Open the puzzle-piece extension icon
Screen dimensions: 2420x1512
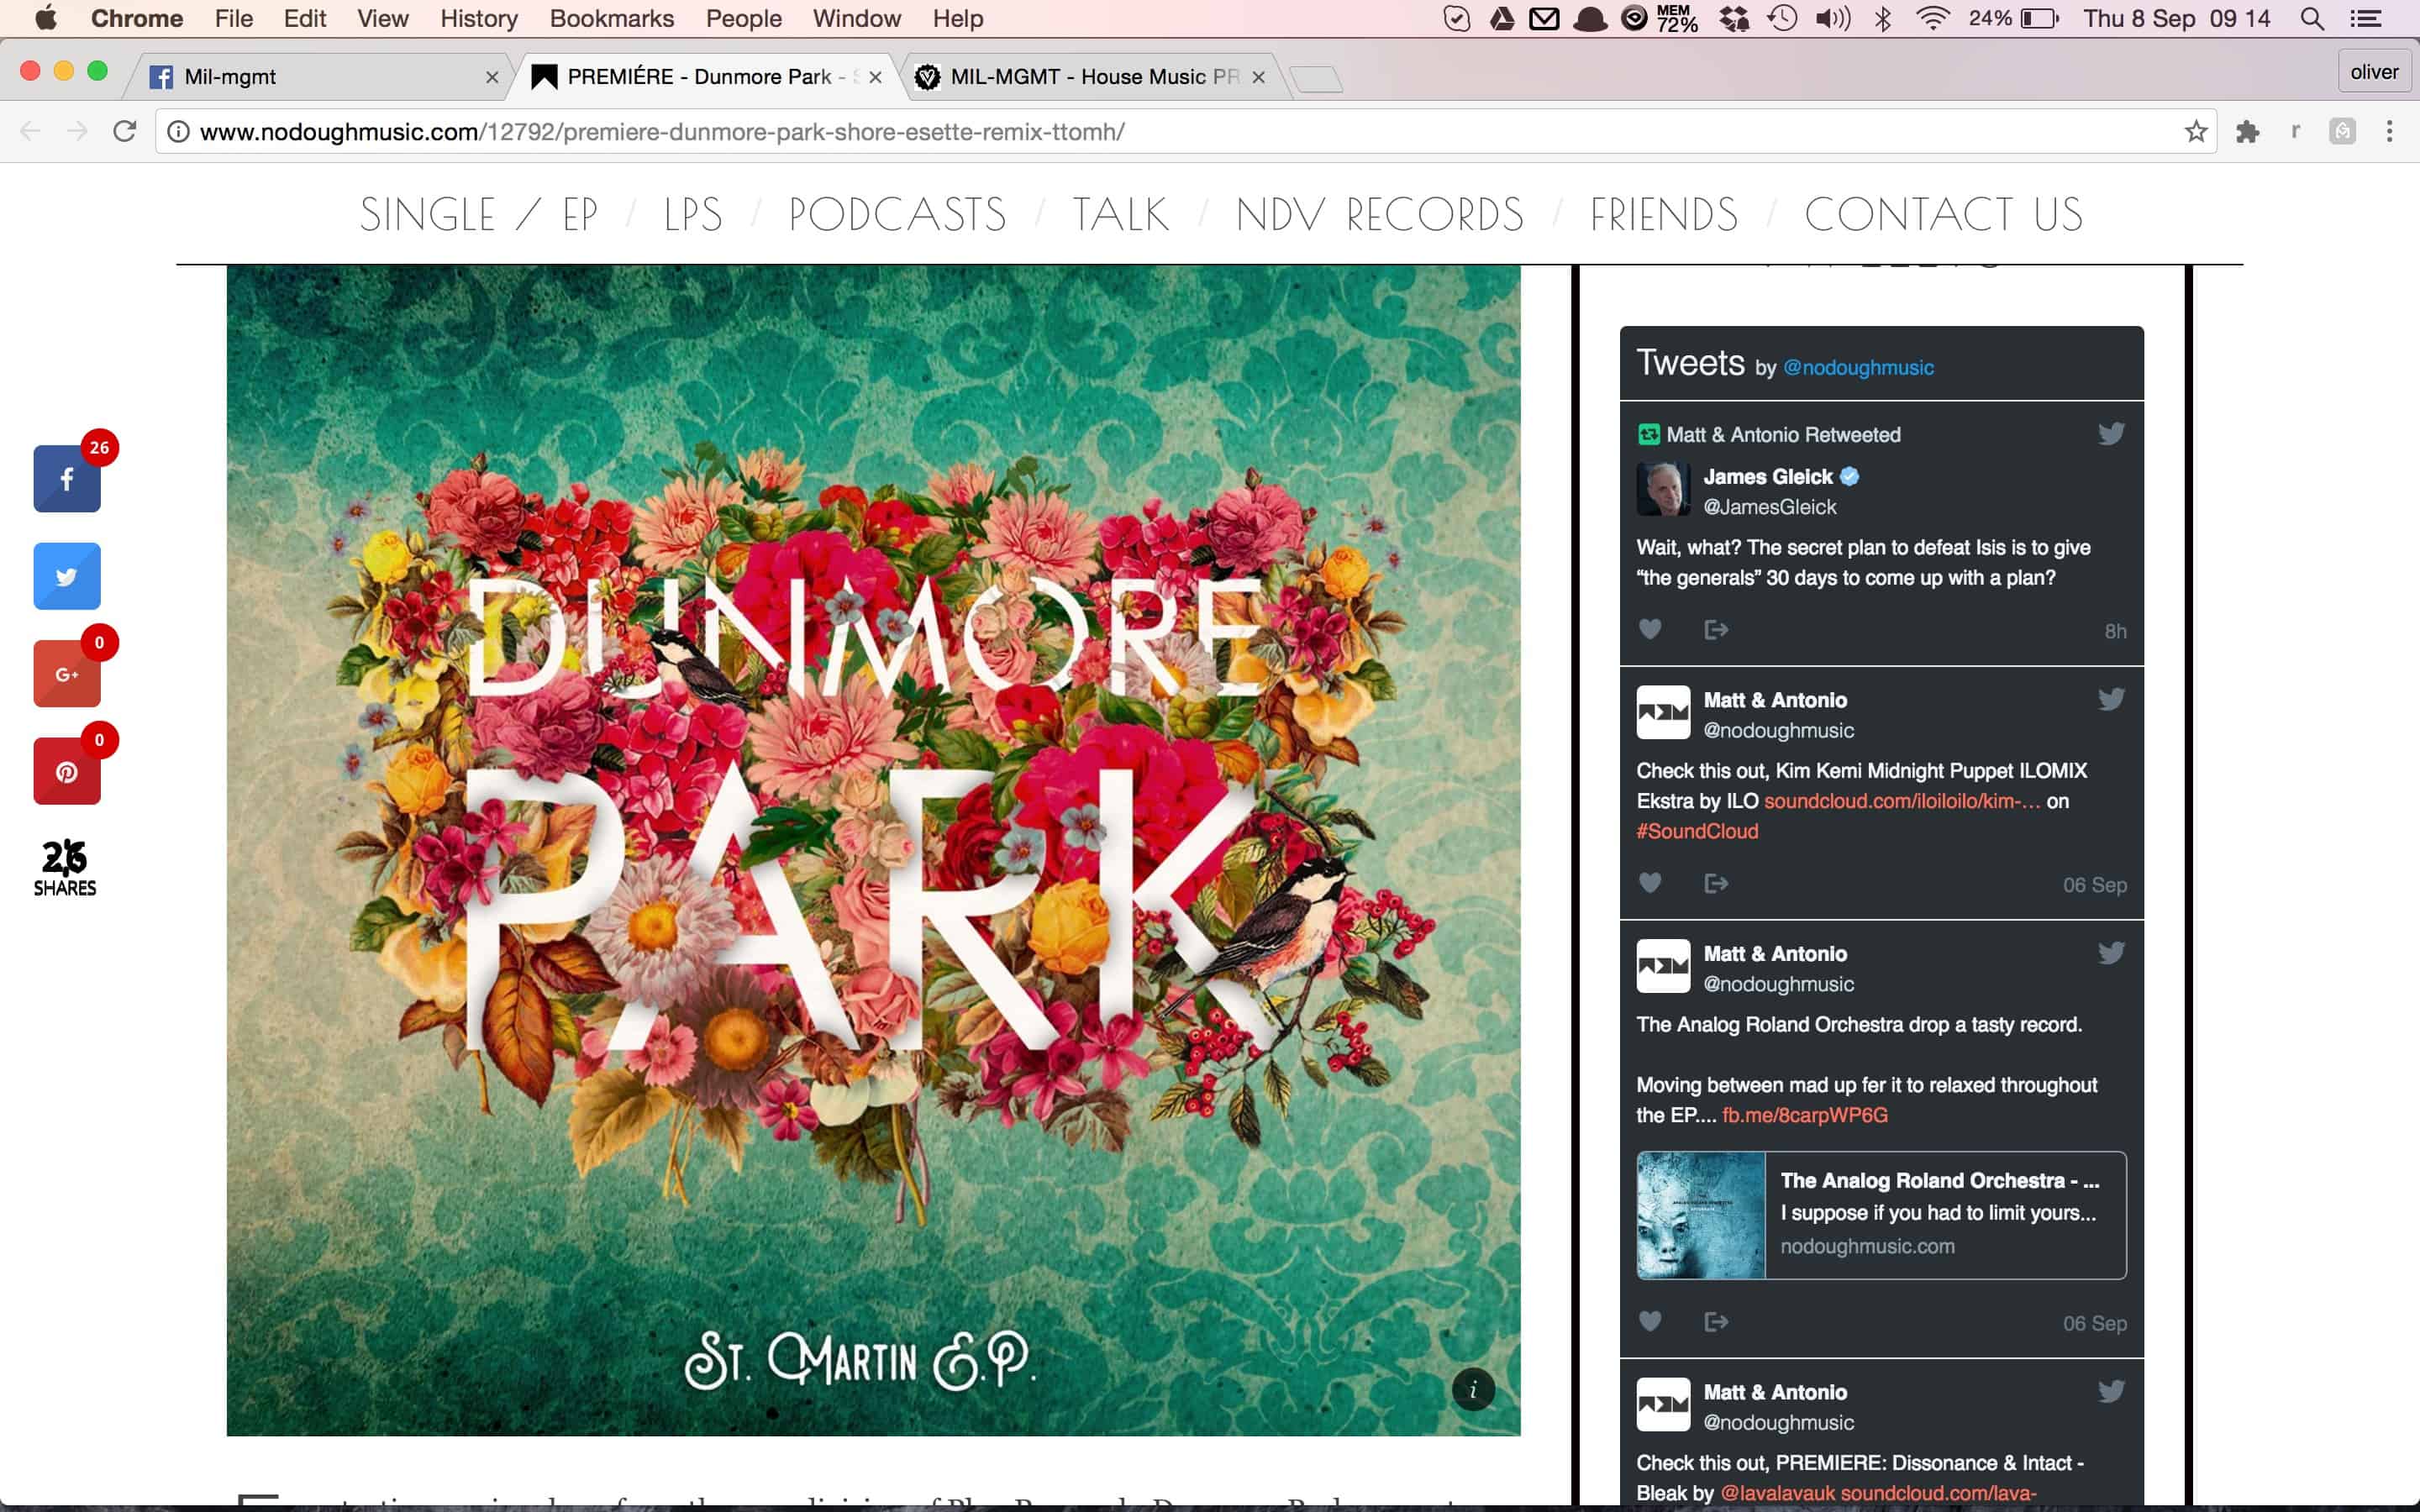(2247, 131)
